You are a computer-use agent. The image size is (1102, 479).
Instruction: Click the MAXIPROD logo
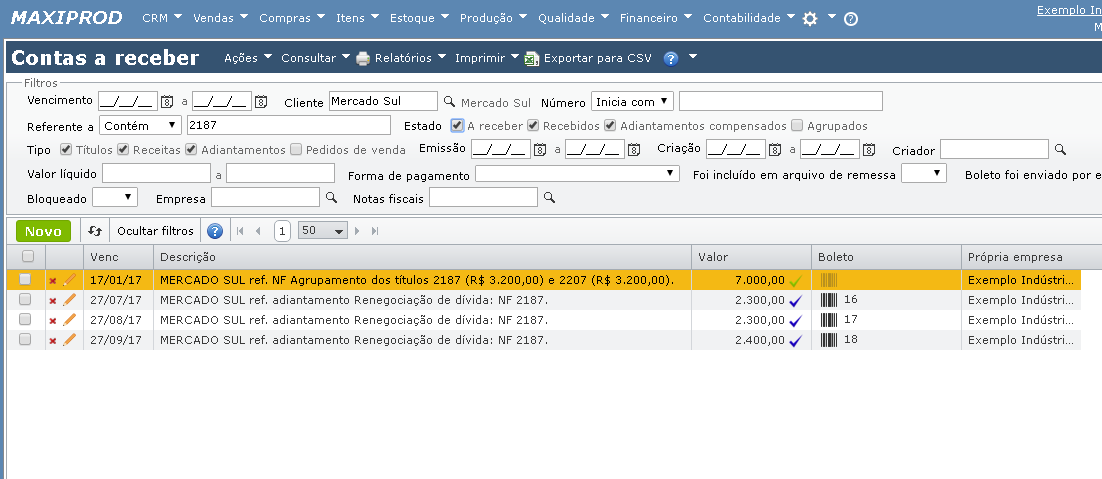[x=67, y=18]
